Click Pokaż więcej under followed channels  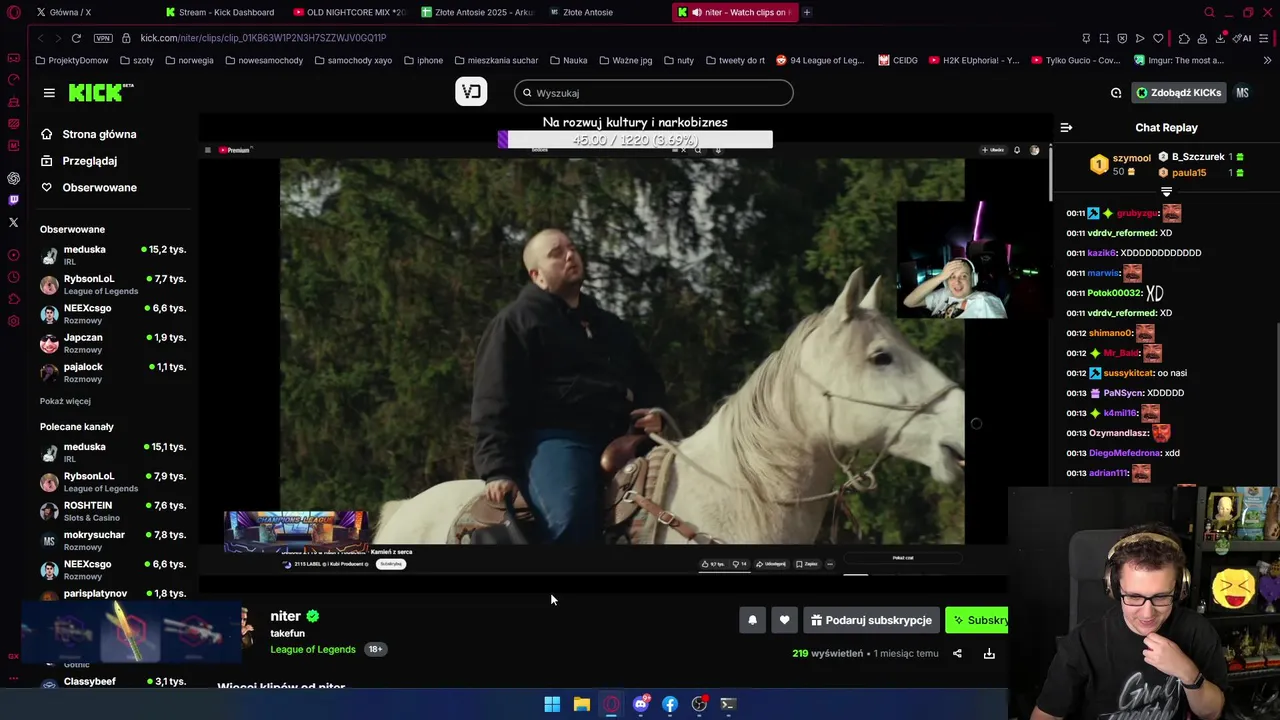pos(65,401)
